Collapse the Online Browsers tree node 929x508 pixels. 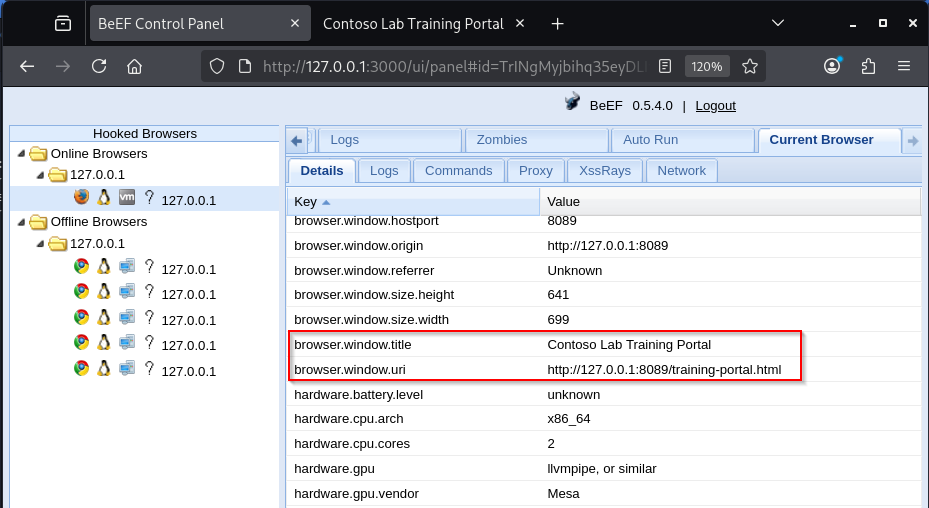point(21,154)
